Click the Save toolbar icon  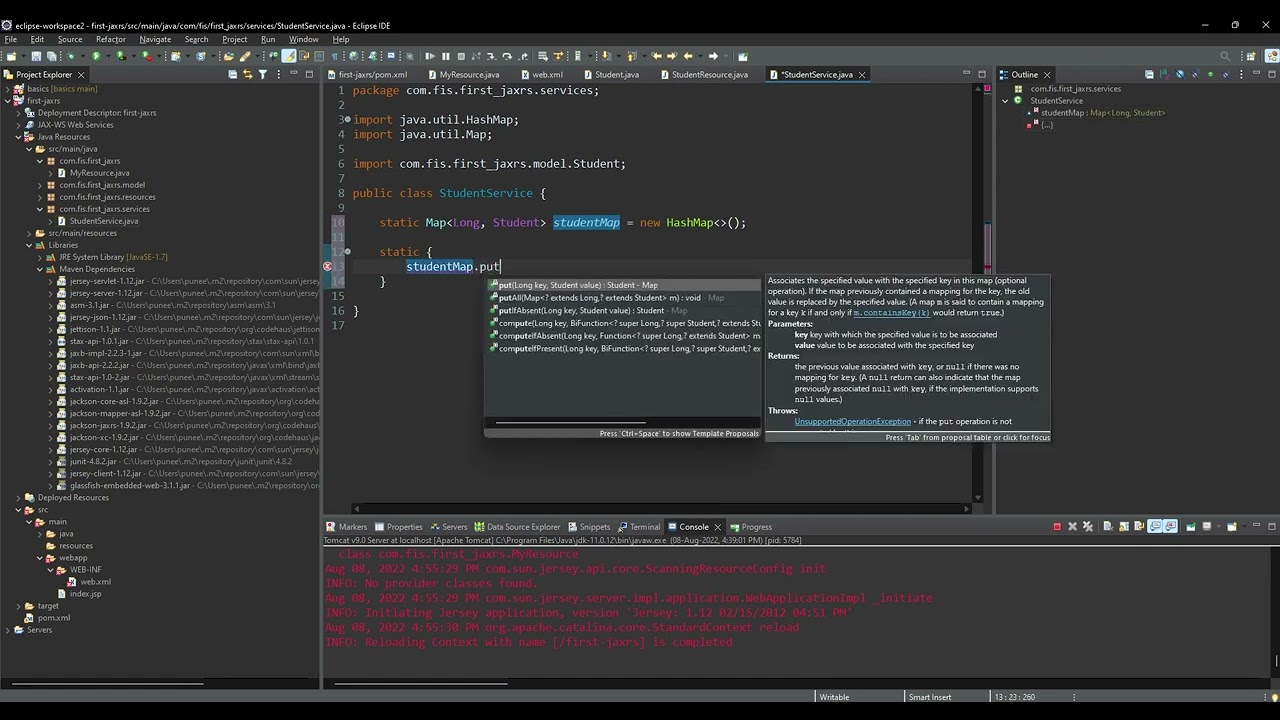(x=36, y=56)
